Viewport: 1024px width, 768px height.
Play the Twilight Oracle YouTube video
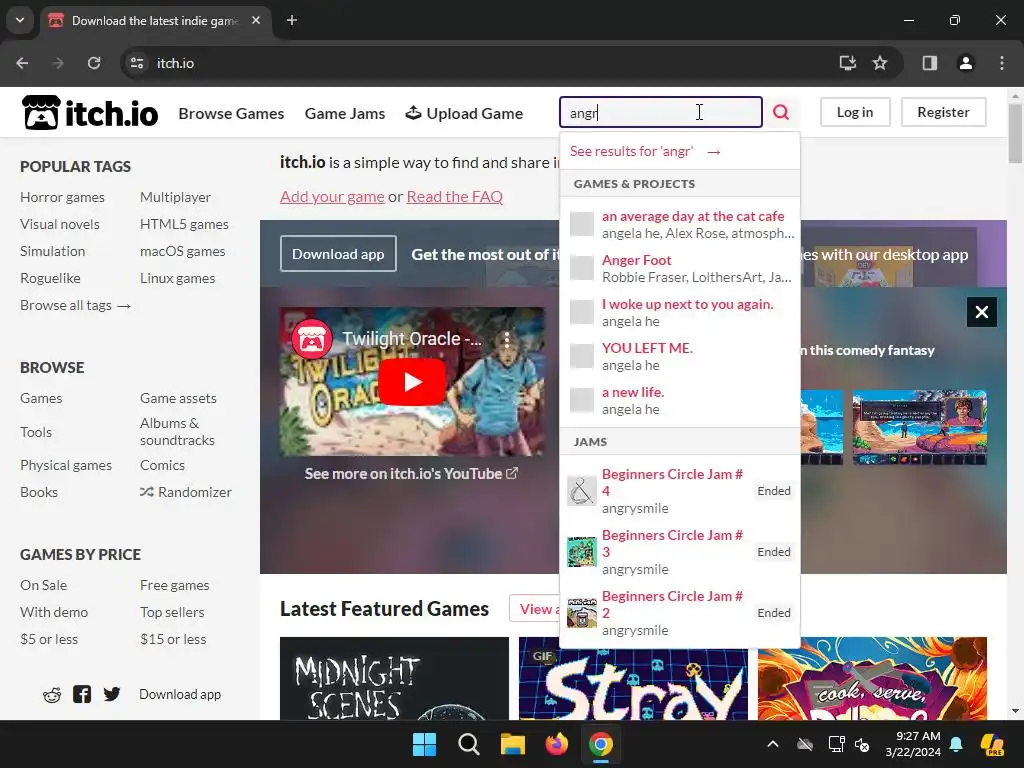pos(412,381)
